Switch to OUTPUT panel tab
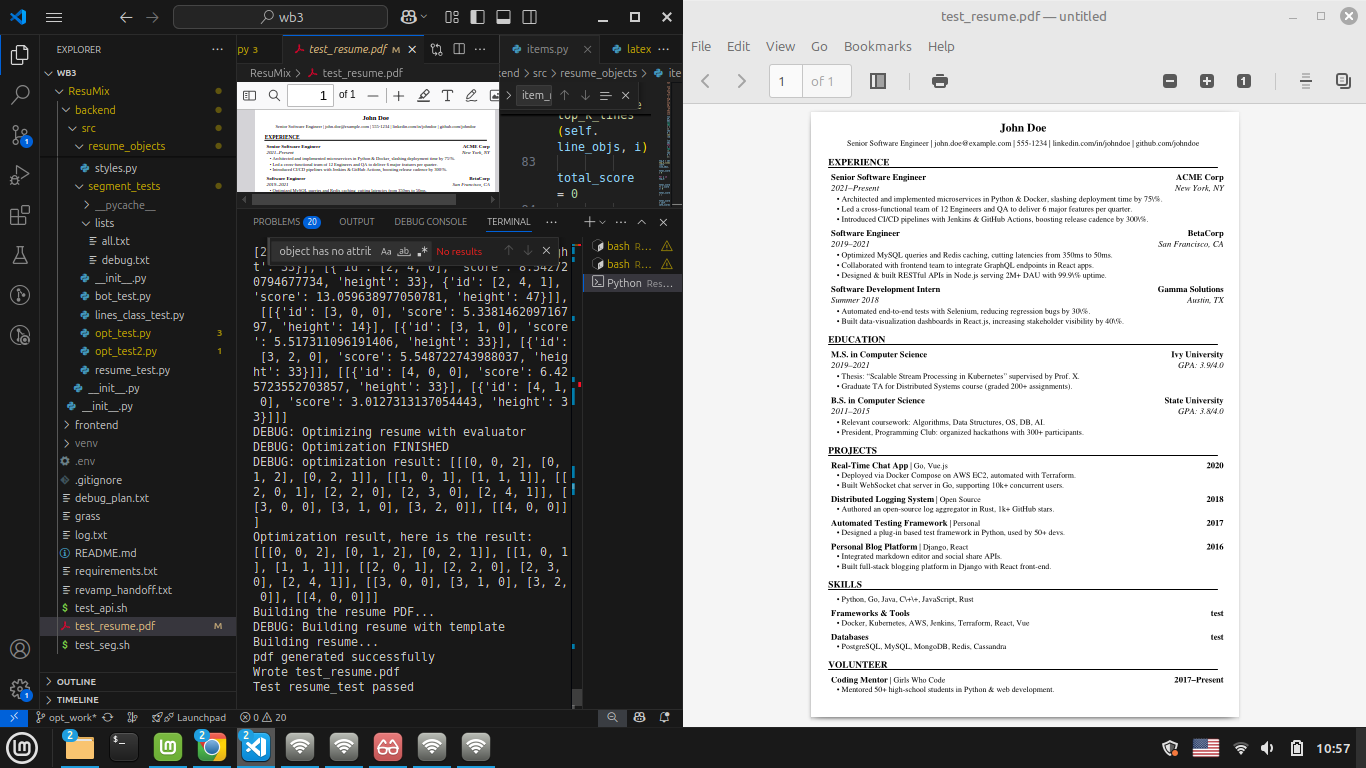The image size is (1366, 768). click(x=357, y=222)
